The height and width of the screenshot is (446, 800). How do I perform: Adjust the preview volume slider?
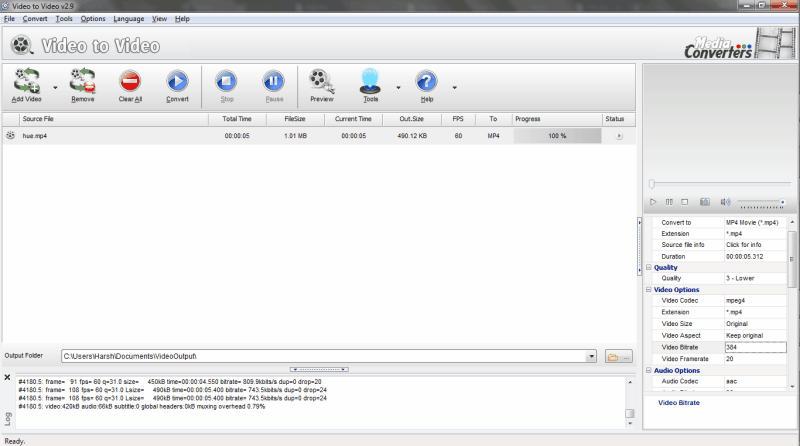click(762, 203)
